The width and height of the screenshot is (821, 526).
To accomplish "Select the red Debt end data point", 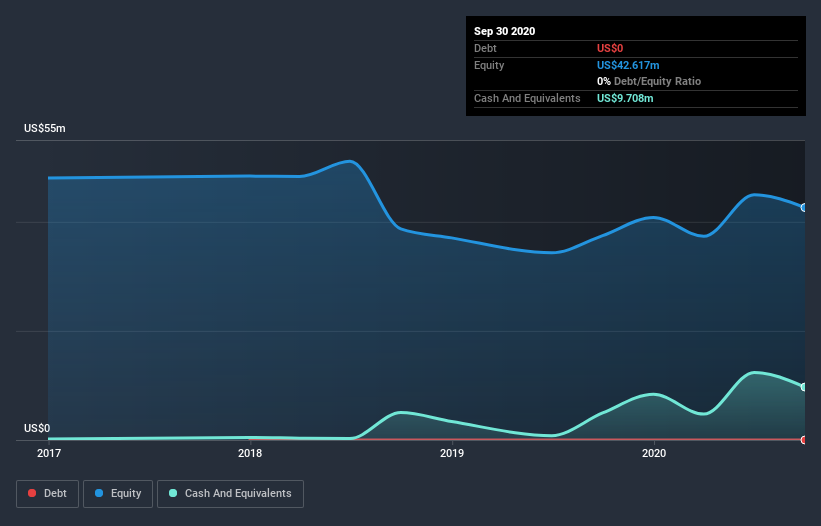I will pos(804,440).
